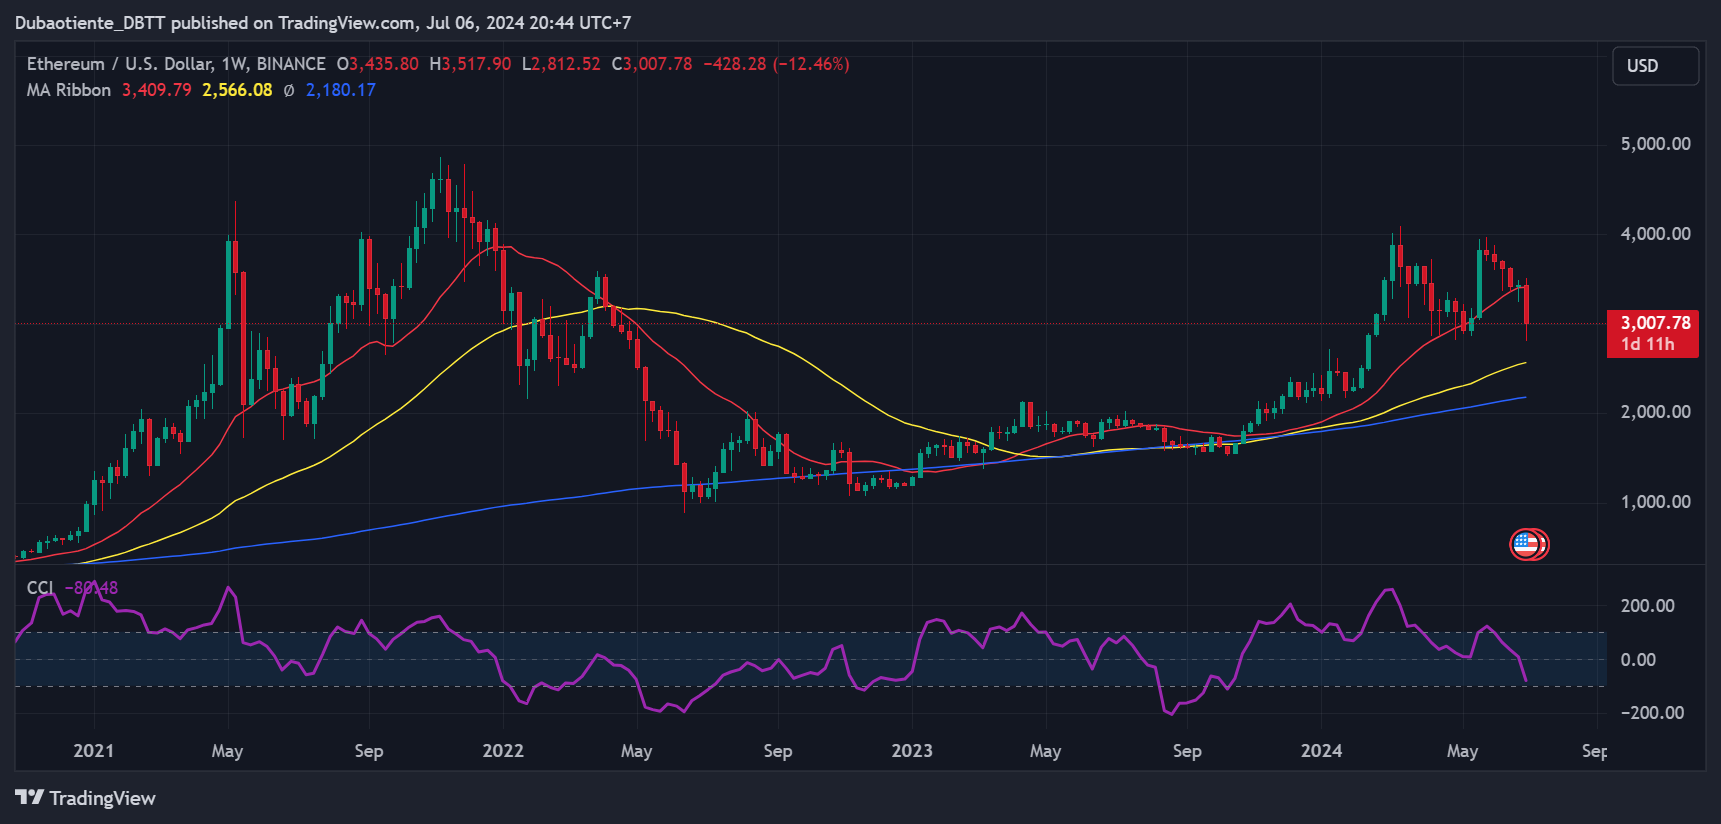This screenshot has height=824, width=1721.
Task: Click the US flag event icon on chart
Action: pos(1527,544)
